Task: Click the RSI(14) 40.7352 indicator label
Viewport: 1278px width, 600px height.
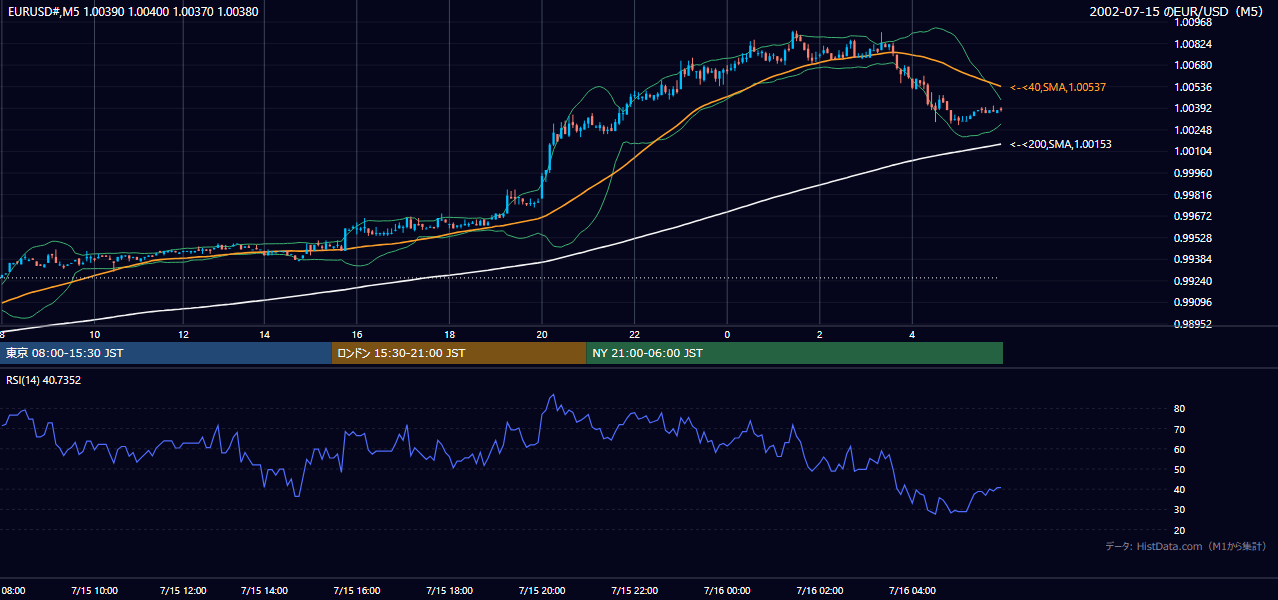Action: [x=42, y=380]
